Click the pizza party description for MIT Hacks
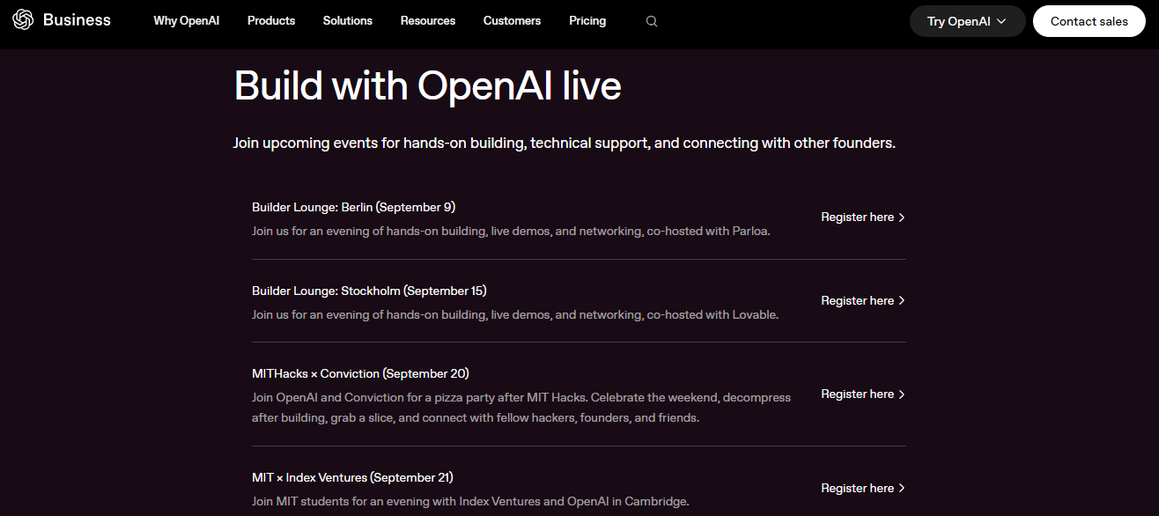Screen dimensions: 1159x516 click(521, 408)
